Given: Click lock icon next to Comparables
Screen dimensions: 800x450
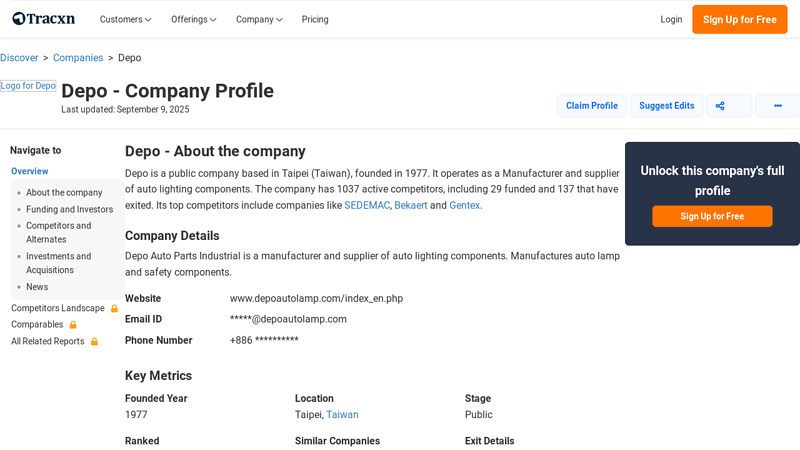Looking at the screenshot, I should coord(73,325).
